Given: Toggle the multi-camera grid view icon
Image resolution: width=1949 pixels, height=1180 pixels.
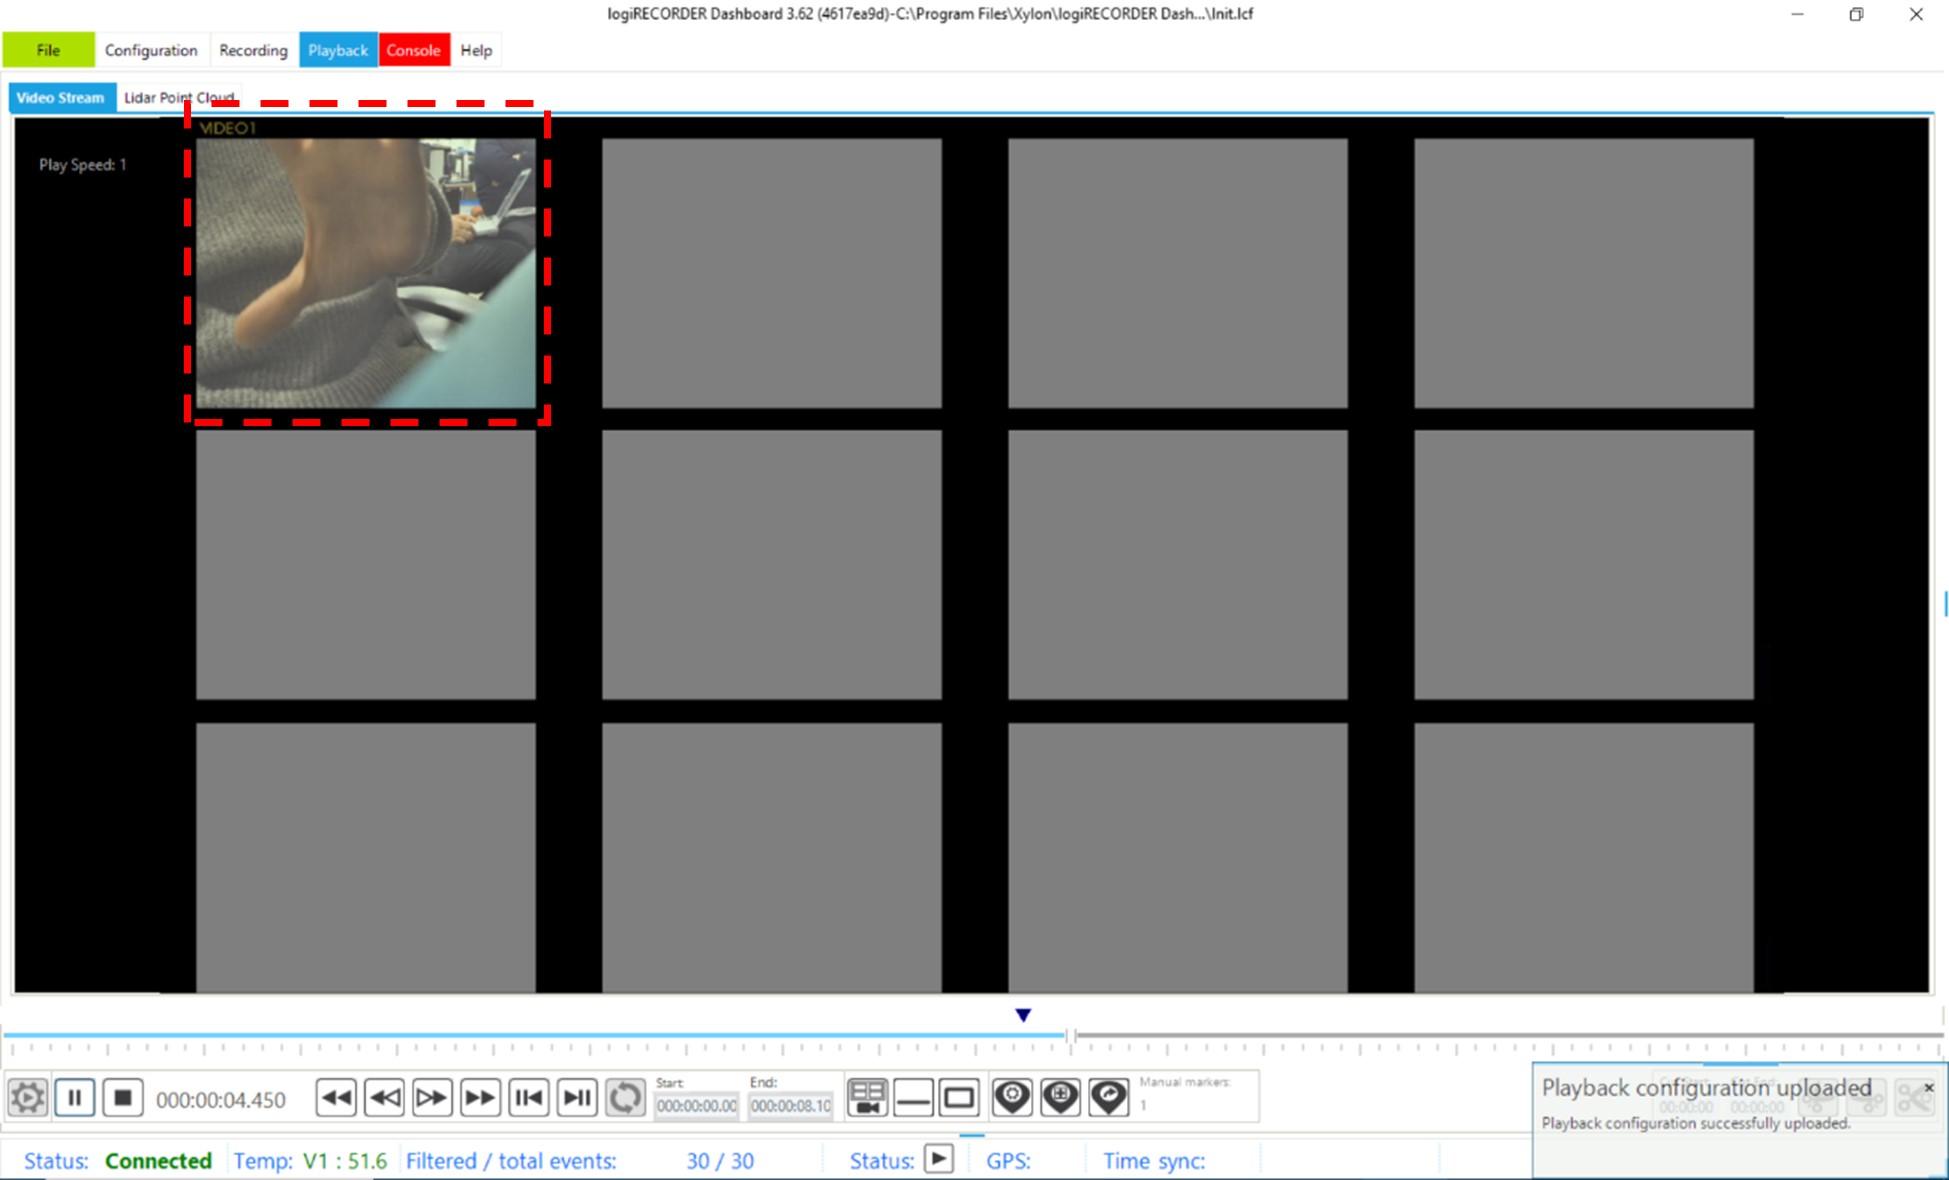Looking at the screenshot, I should tap(867, 1098).
